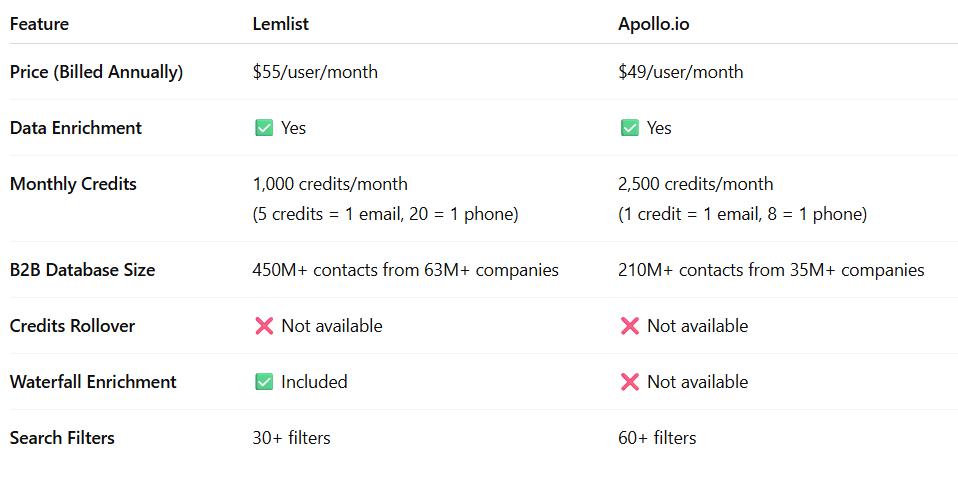Click the 60+ filters value
Viewport: 958px width, 483px height.
[657, 438]
